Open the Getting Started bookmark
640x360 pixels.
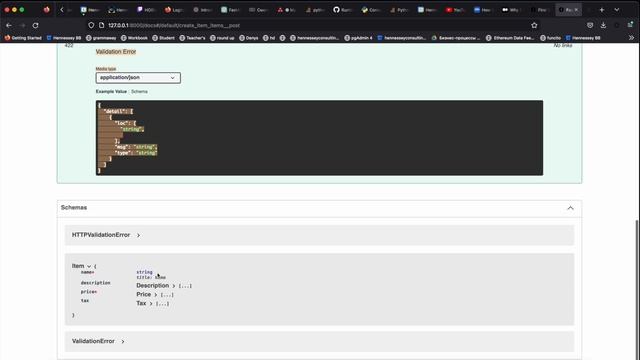tap(23, 38)
